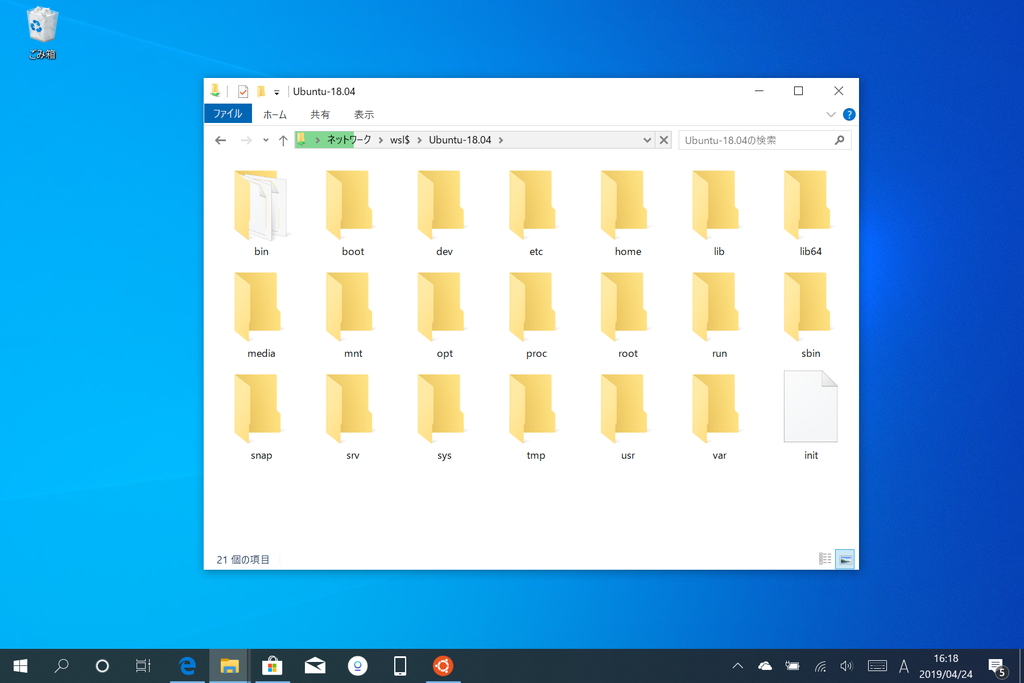
Task: Launch Microsoft Edge from the taskbar
Action: click(188, 666)
